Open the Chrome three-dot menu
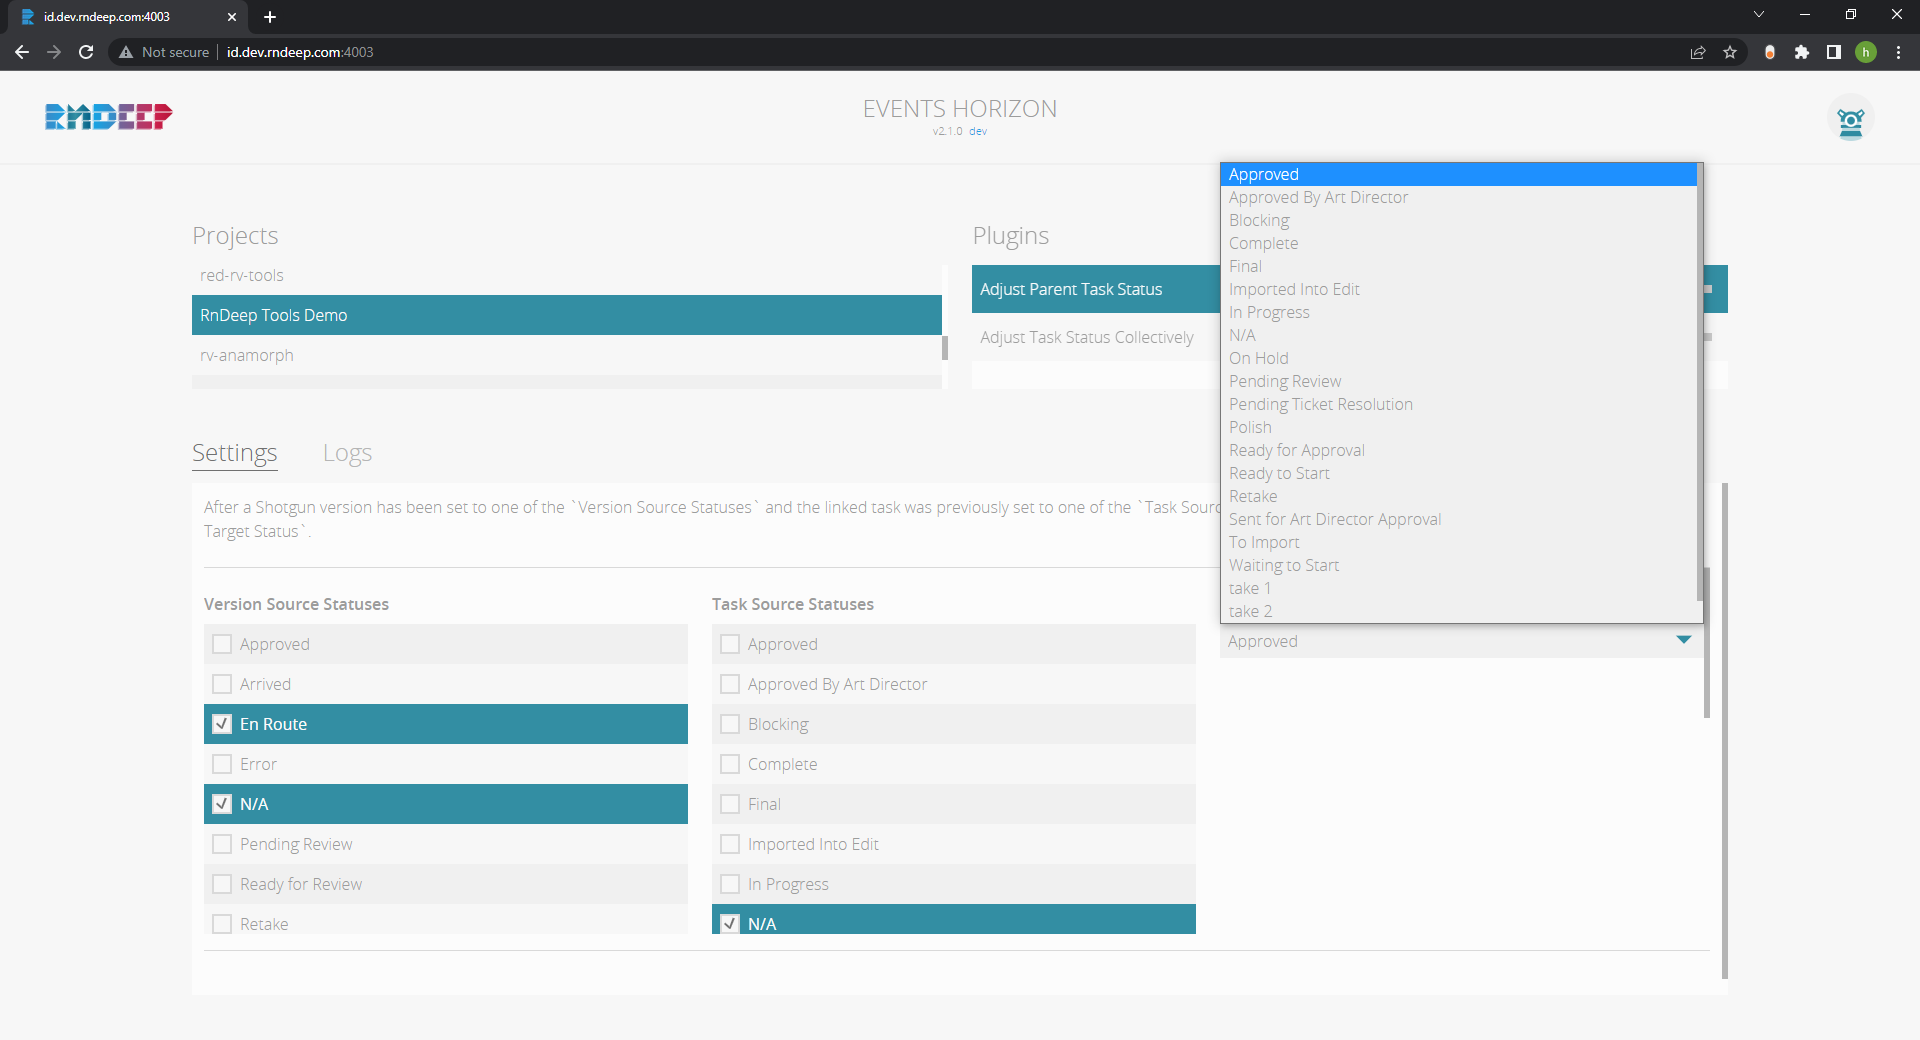This screenshot has height=1040, width=1920. [x=1898, y=52]
